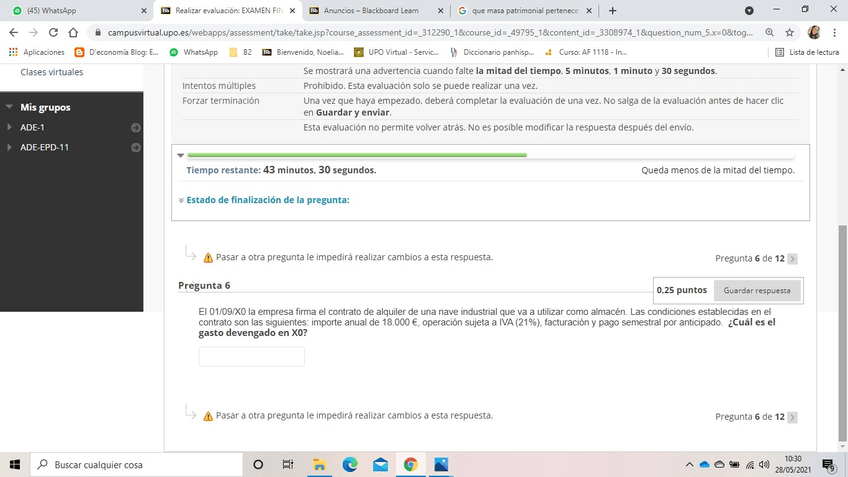Open the volume control in the tray
Screen dimensions: 848x477
(764, 465)
